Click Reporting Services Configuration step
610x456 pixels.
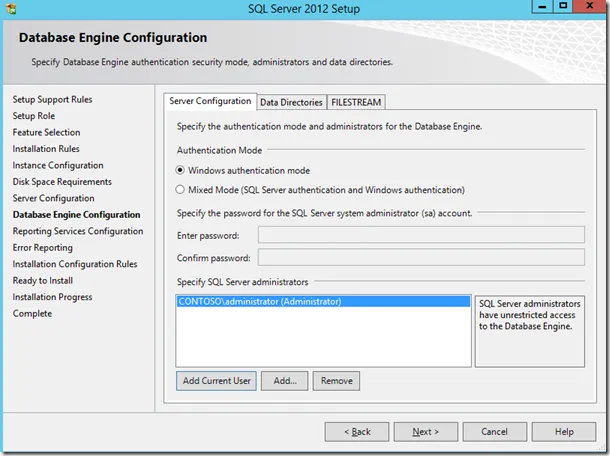click(x=78, y=231)
